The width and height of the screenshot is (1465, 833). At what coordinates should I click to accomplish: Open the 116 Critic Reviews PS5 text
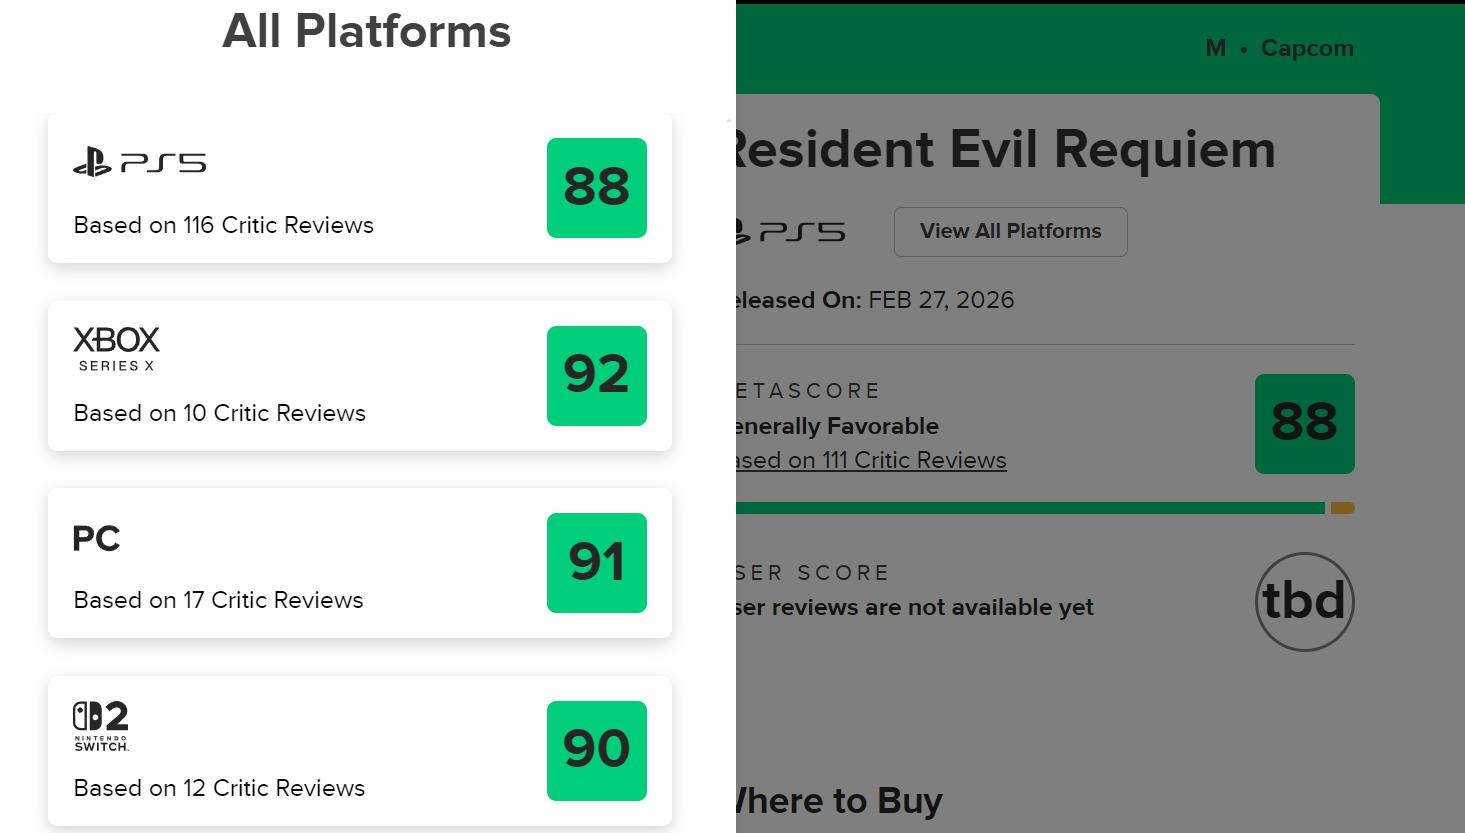coord(223,225)
